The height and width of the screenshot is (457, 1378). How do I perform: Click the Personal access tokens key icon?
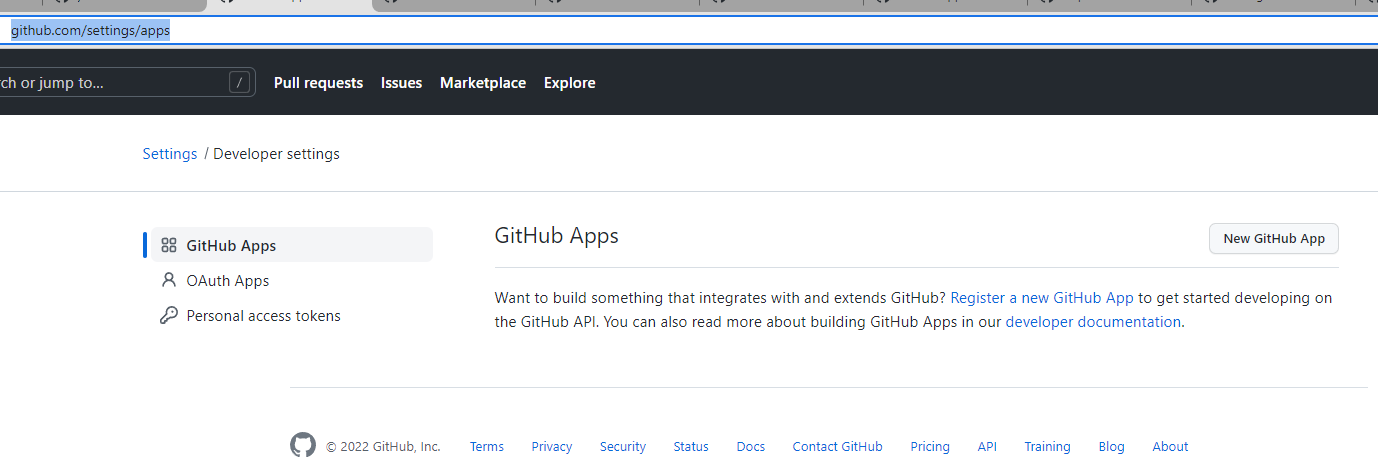point(169,315)
